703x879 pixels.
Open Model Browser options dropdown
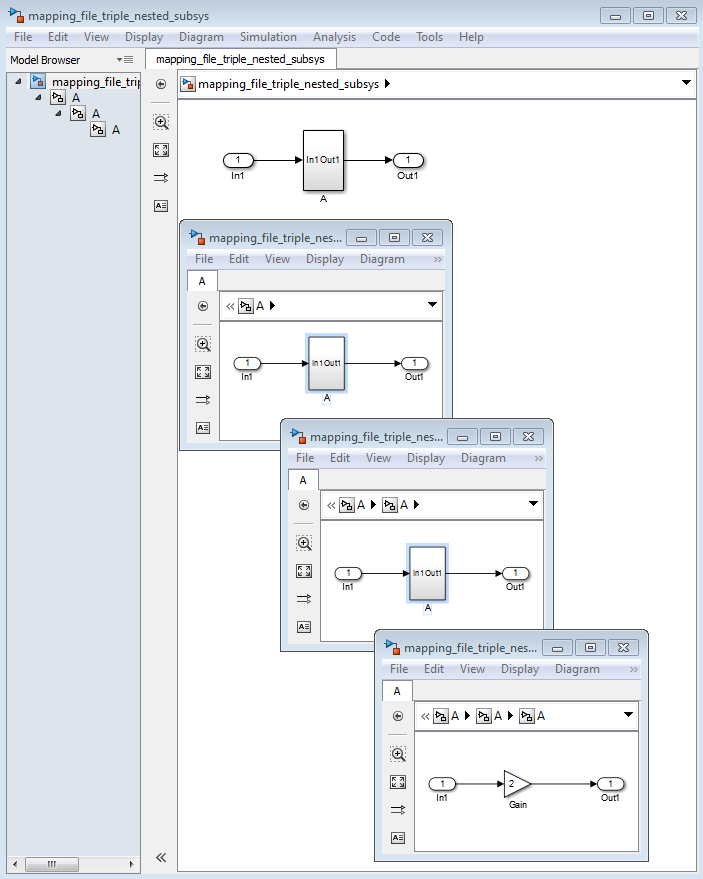click(124, 59)
